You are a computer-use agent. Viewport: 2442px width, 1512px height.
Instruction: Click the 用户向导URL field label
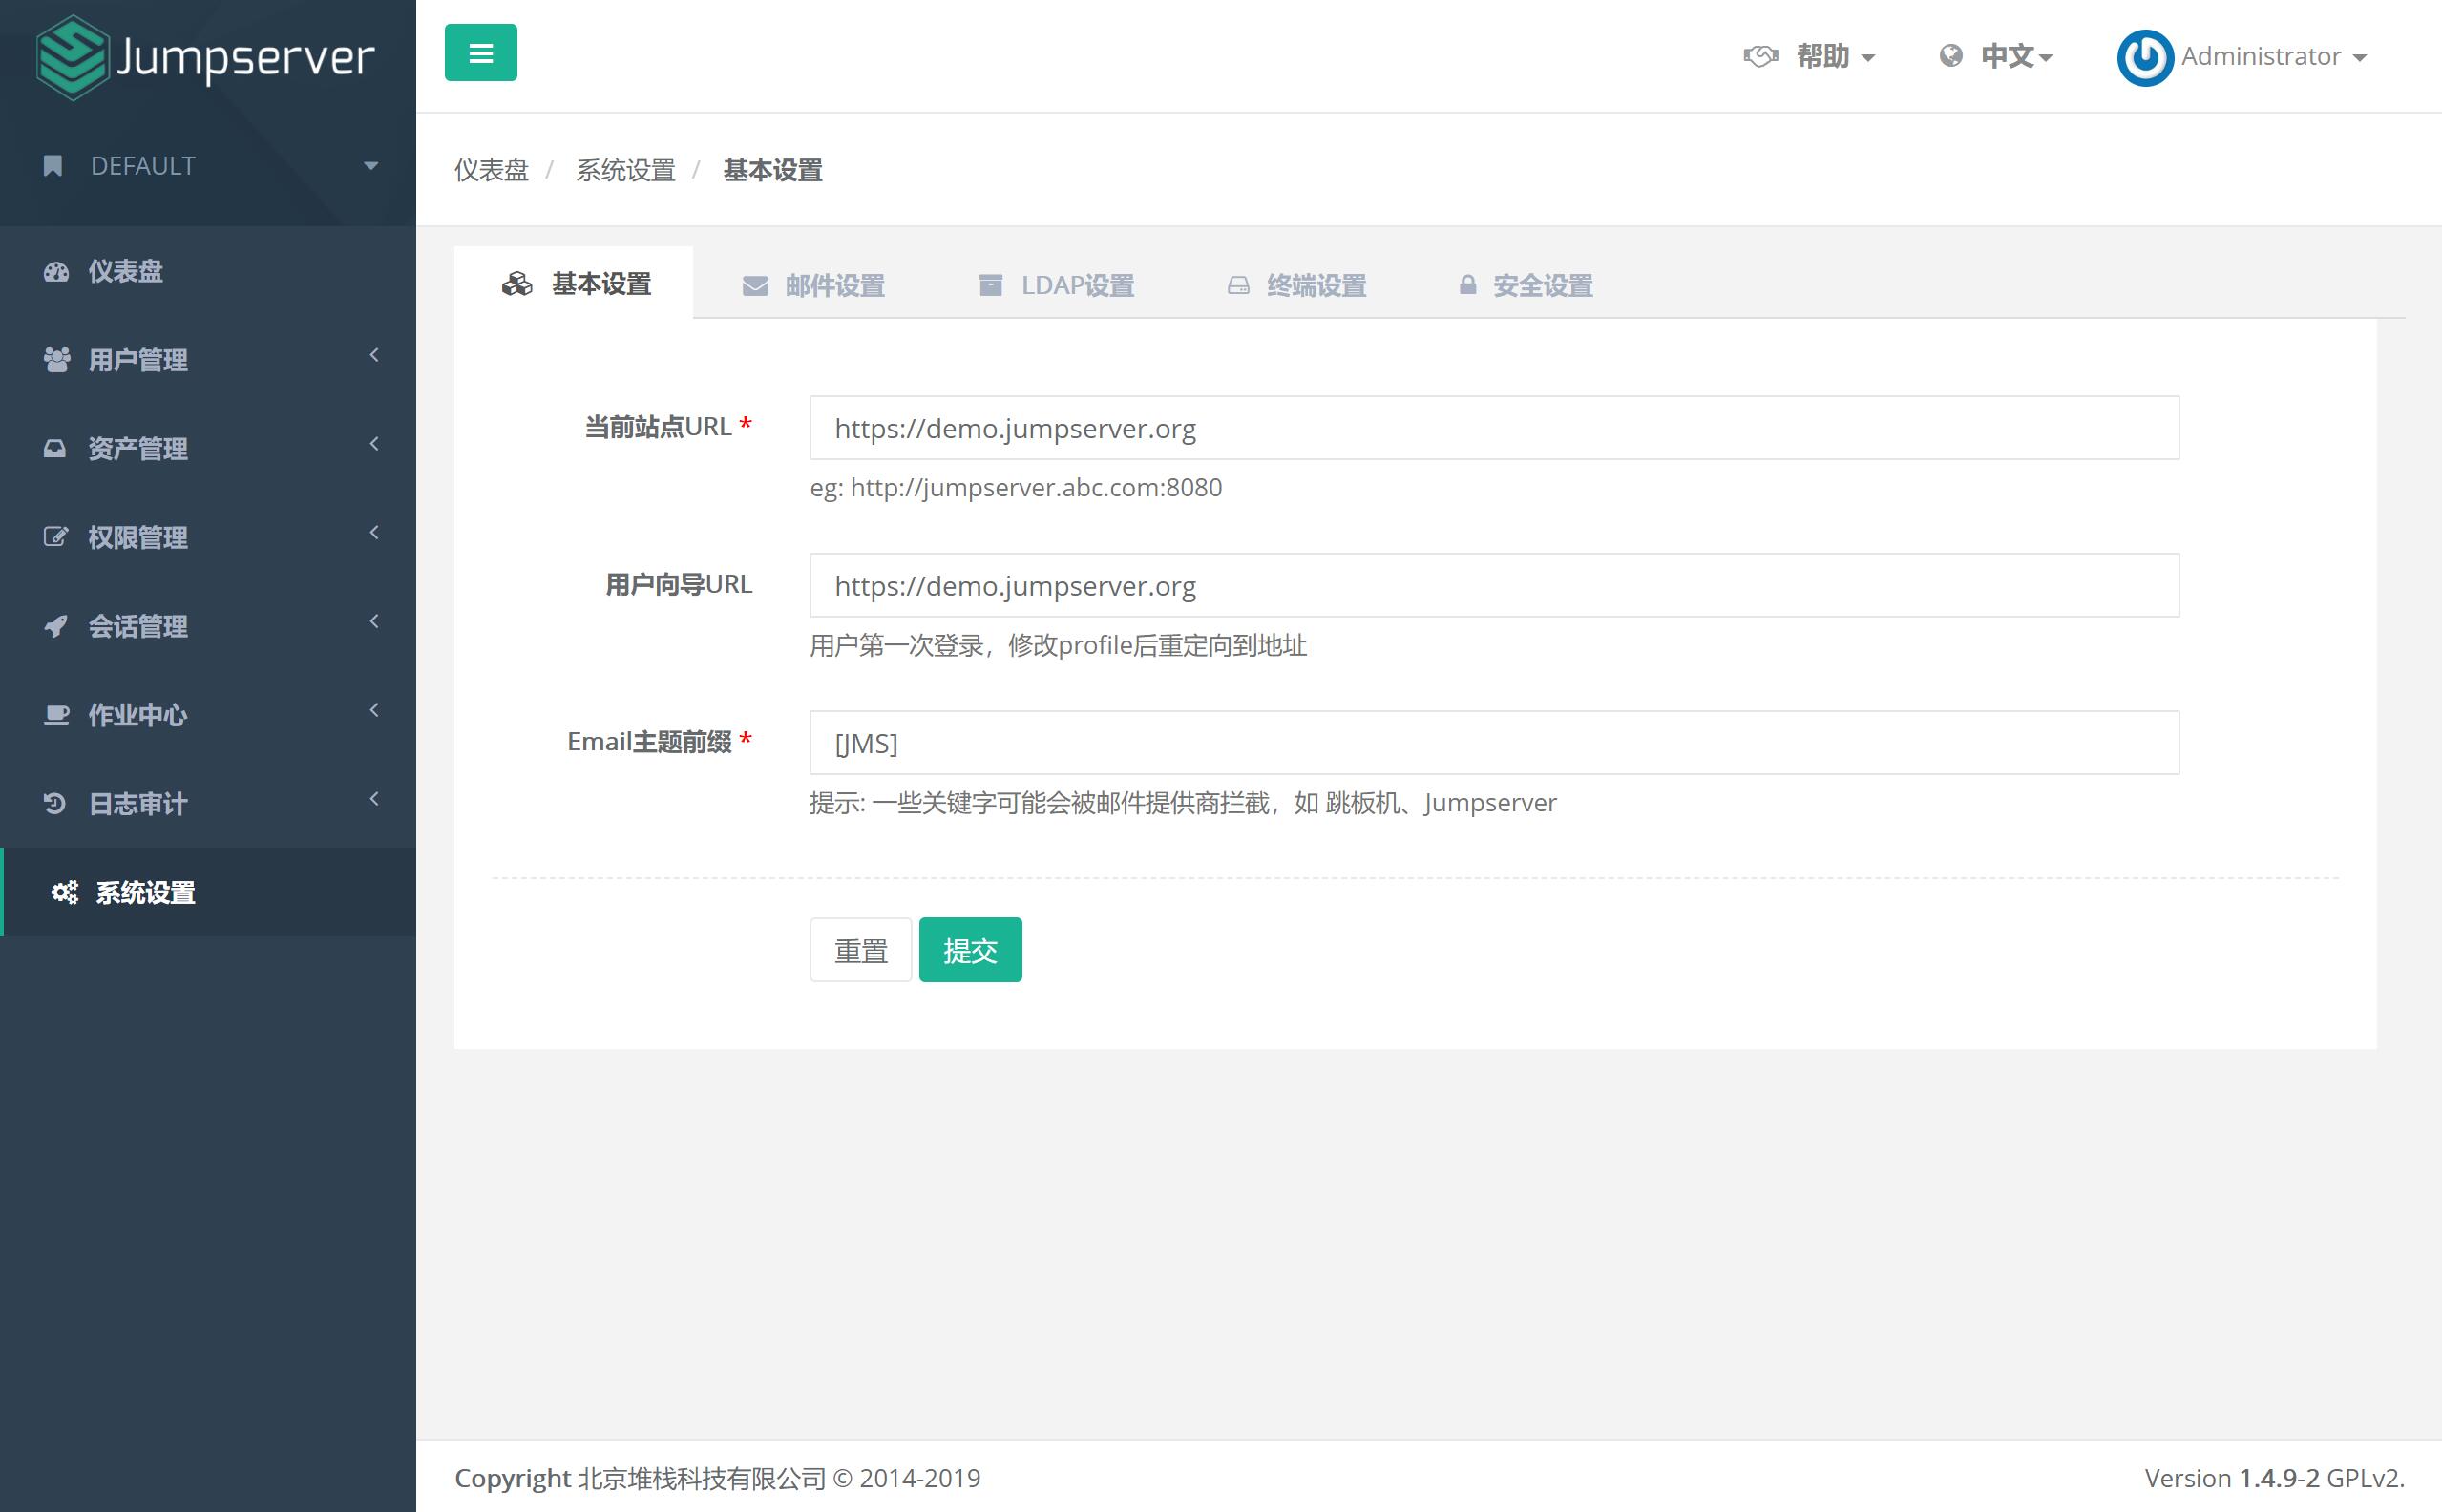pos(679,584)
